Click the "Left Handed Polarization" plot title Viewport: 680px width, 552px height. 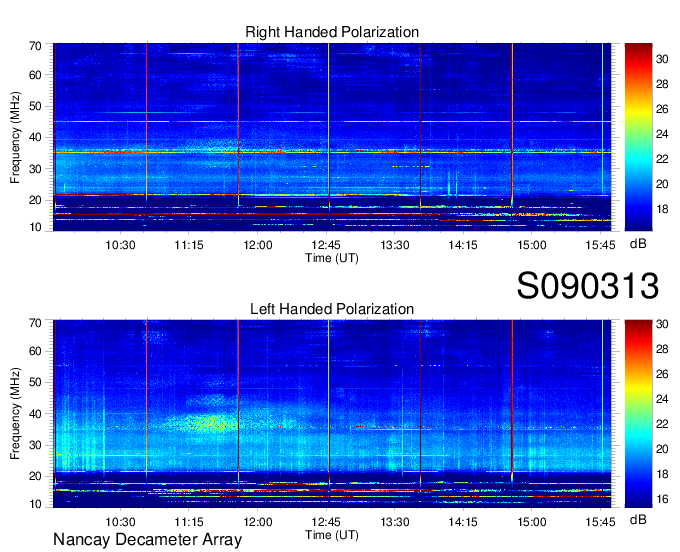[x=332, y=309]
